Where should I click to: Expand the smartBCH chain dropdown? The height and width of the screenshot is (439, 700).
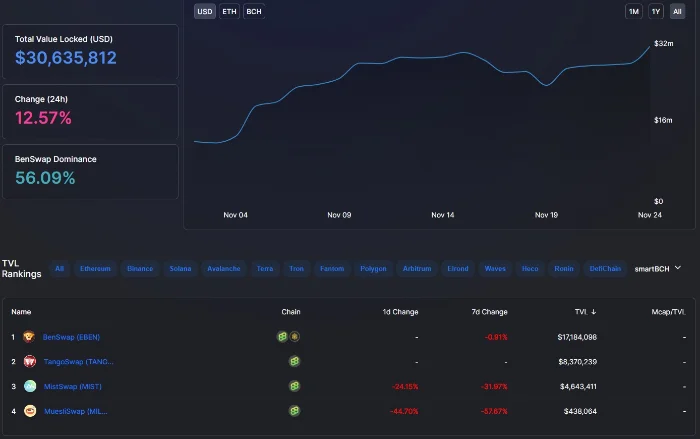click(x=658, y=268)
